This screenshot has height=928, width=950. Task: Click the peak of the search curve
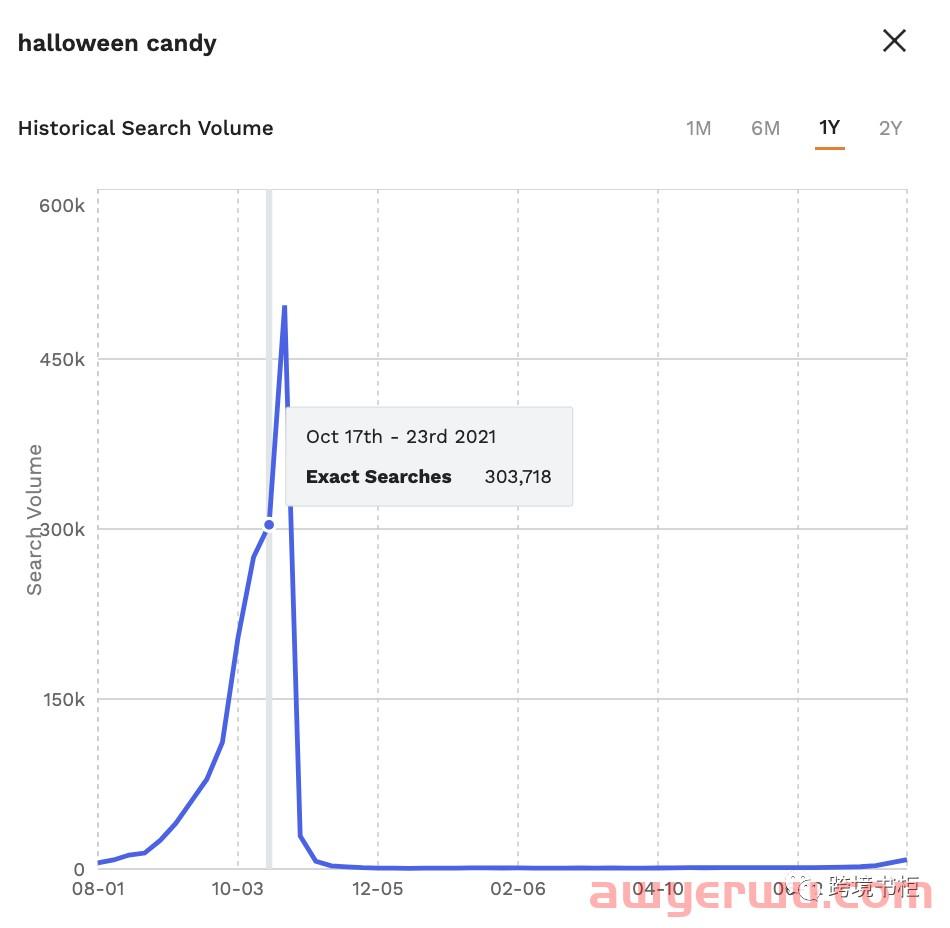284,307
